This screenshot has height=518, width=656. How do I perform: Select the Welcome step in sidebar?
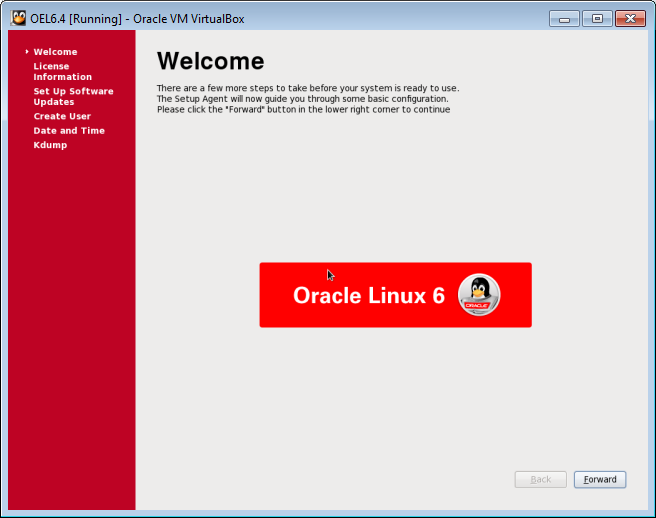pos(55,52)
